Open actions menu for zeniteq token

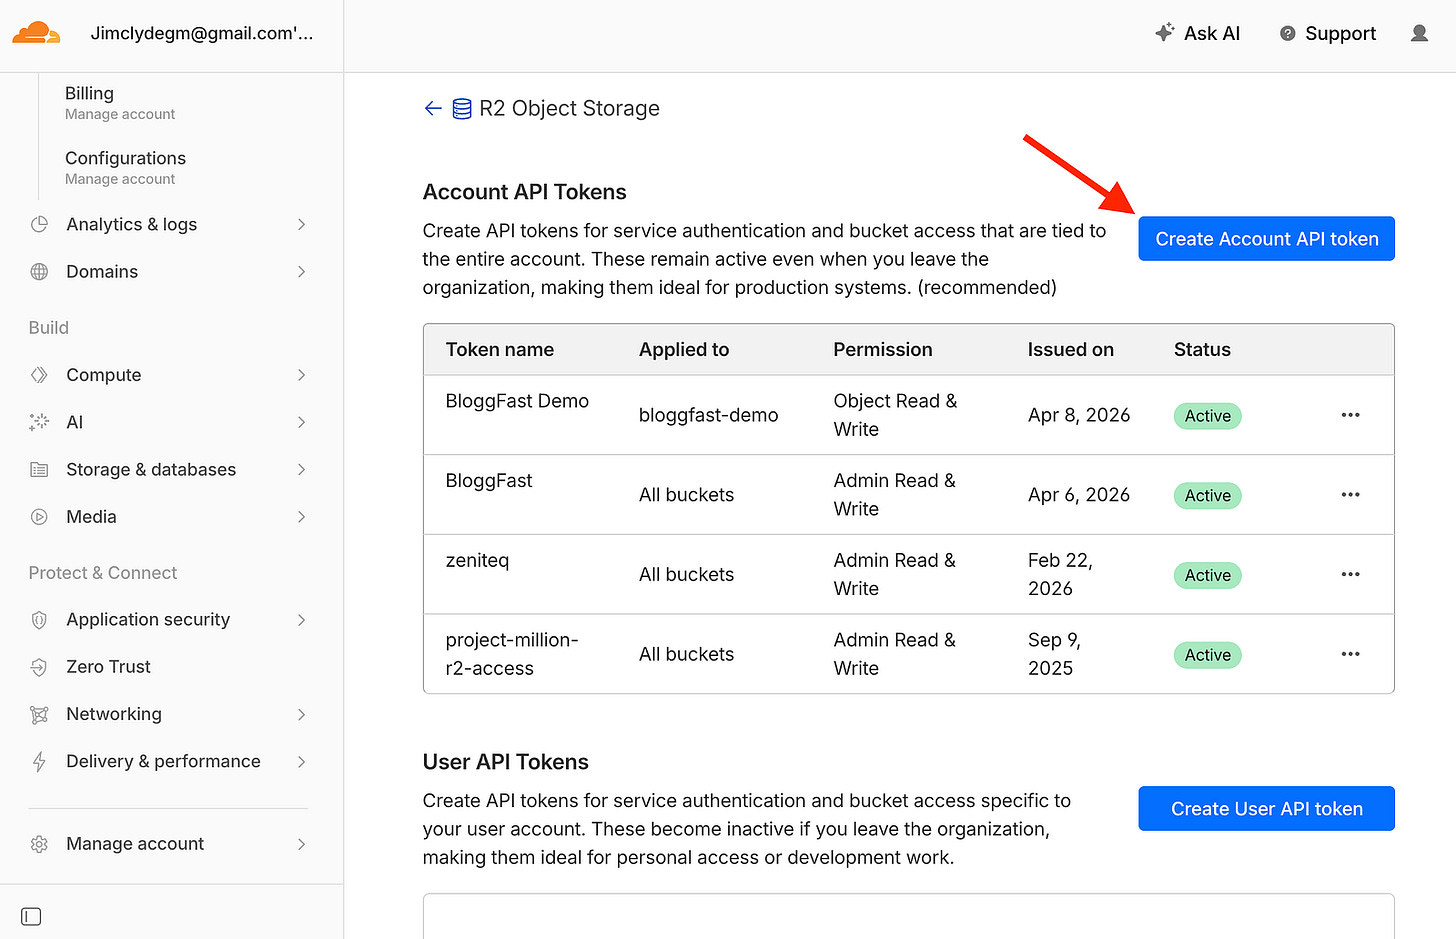1350,574
